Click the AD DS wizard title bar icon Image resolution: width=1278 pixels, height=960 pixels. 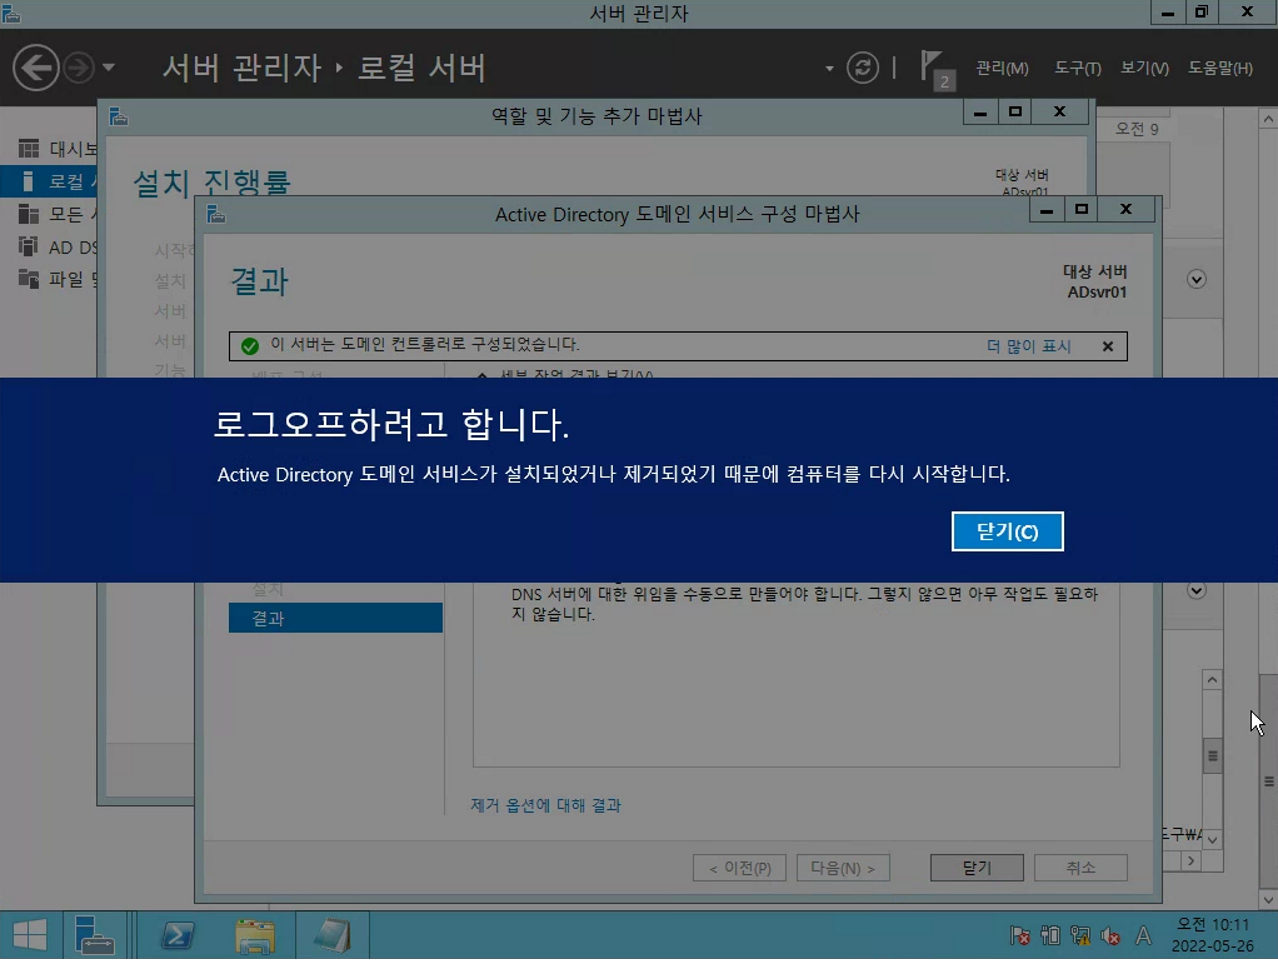pyautogui.click(x=216, y=213)
